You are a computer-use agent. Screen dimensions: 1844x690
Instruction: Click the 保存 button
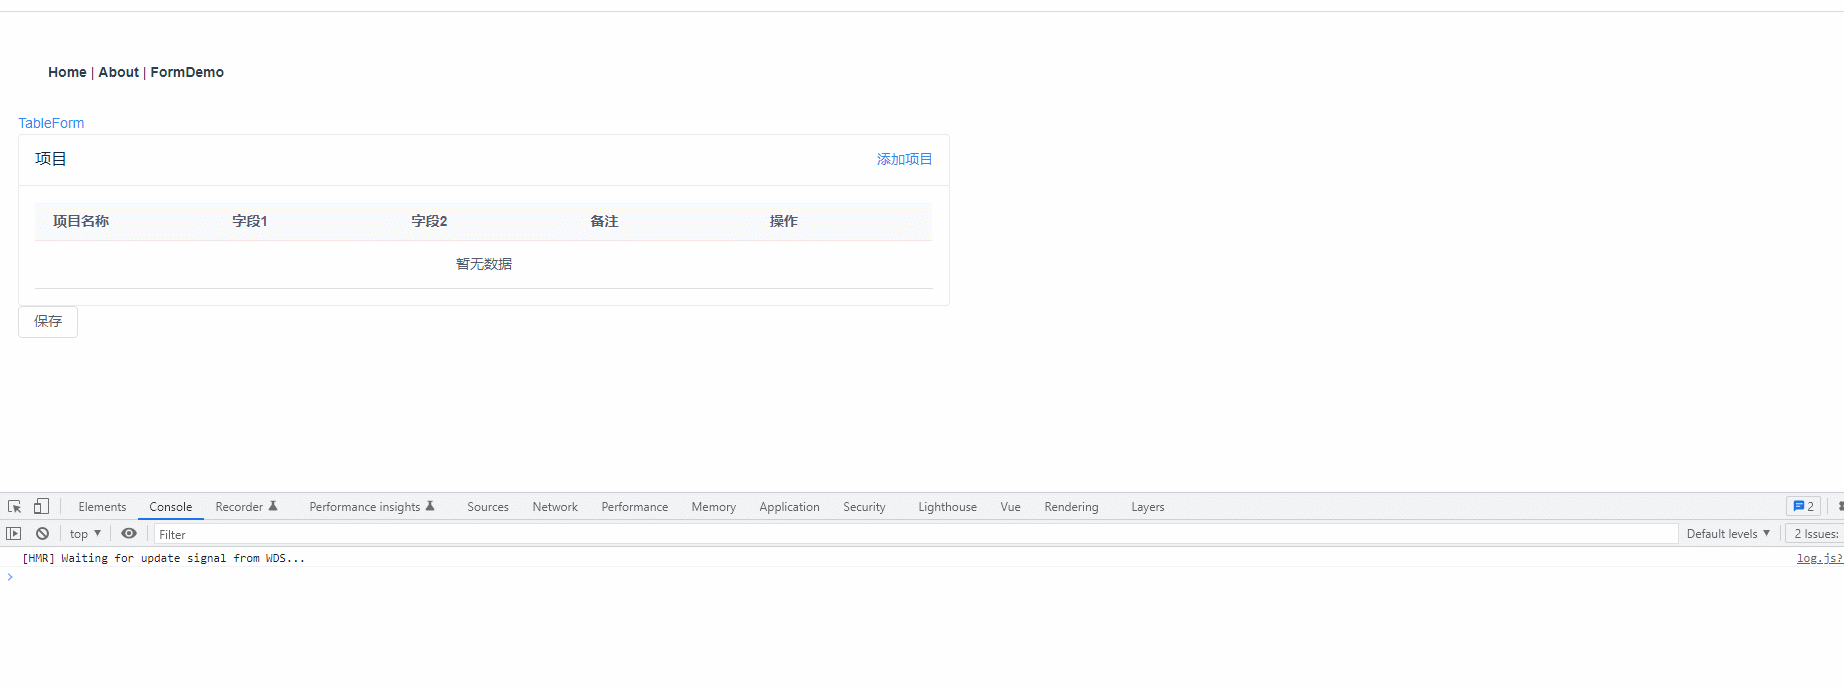[48, 322]
